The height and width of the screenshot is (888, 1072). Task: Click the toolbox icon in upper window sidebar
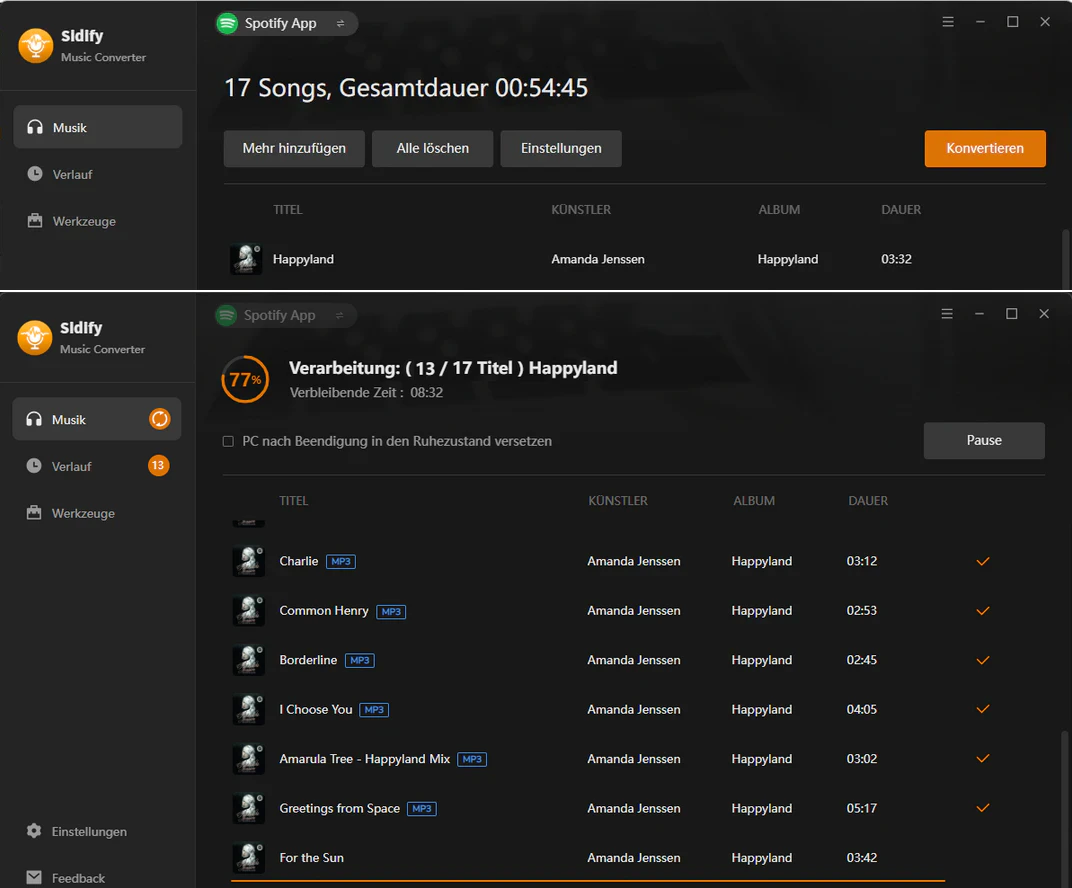tap(35, 220)
